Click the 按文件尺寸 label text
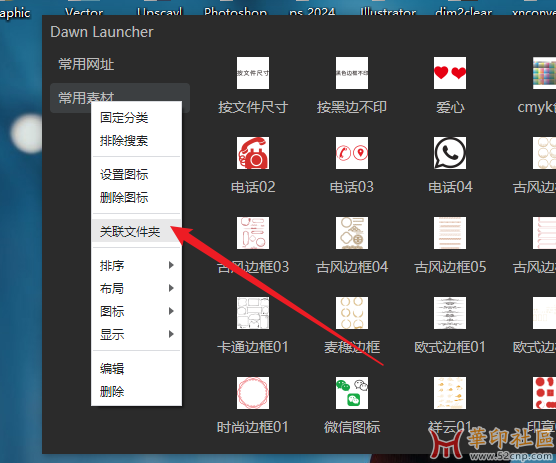Image resolution: width=556 pixels, height=463 pixels. coord(253,107)
